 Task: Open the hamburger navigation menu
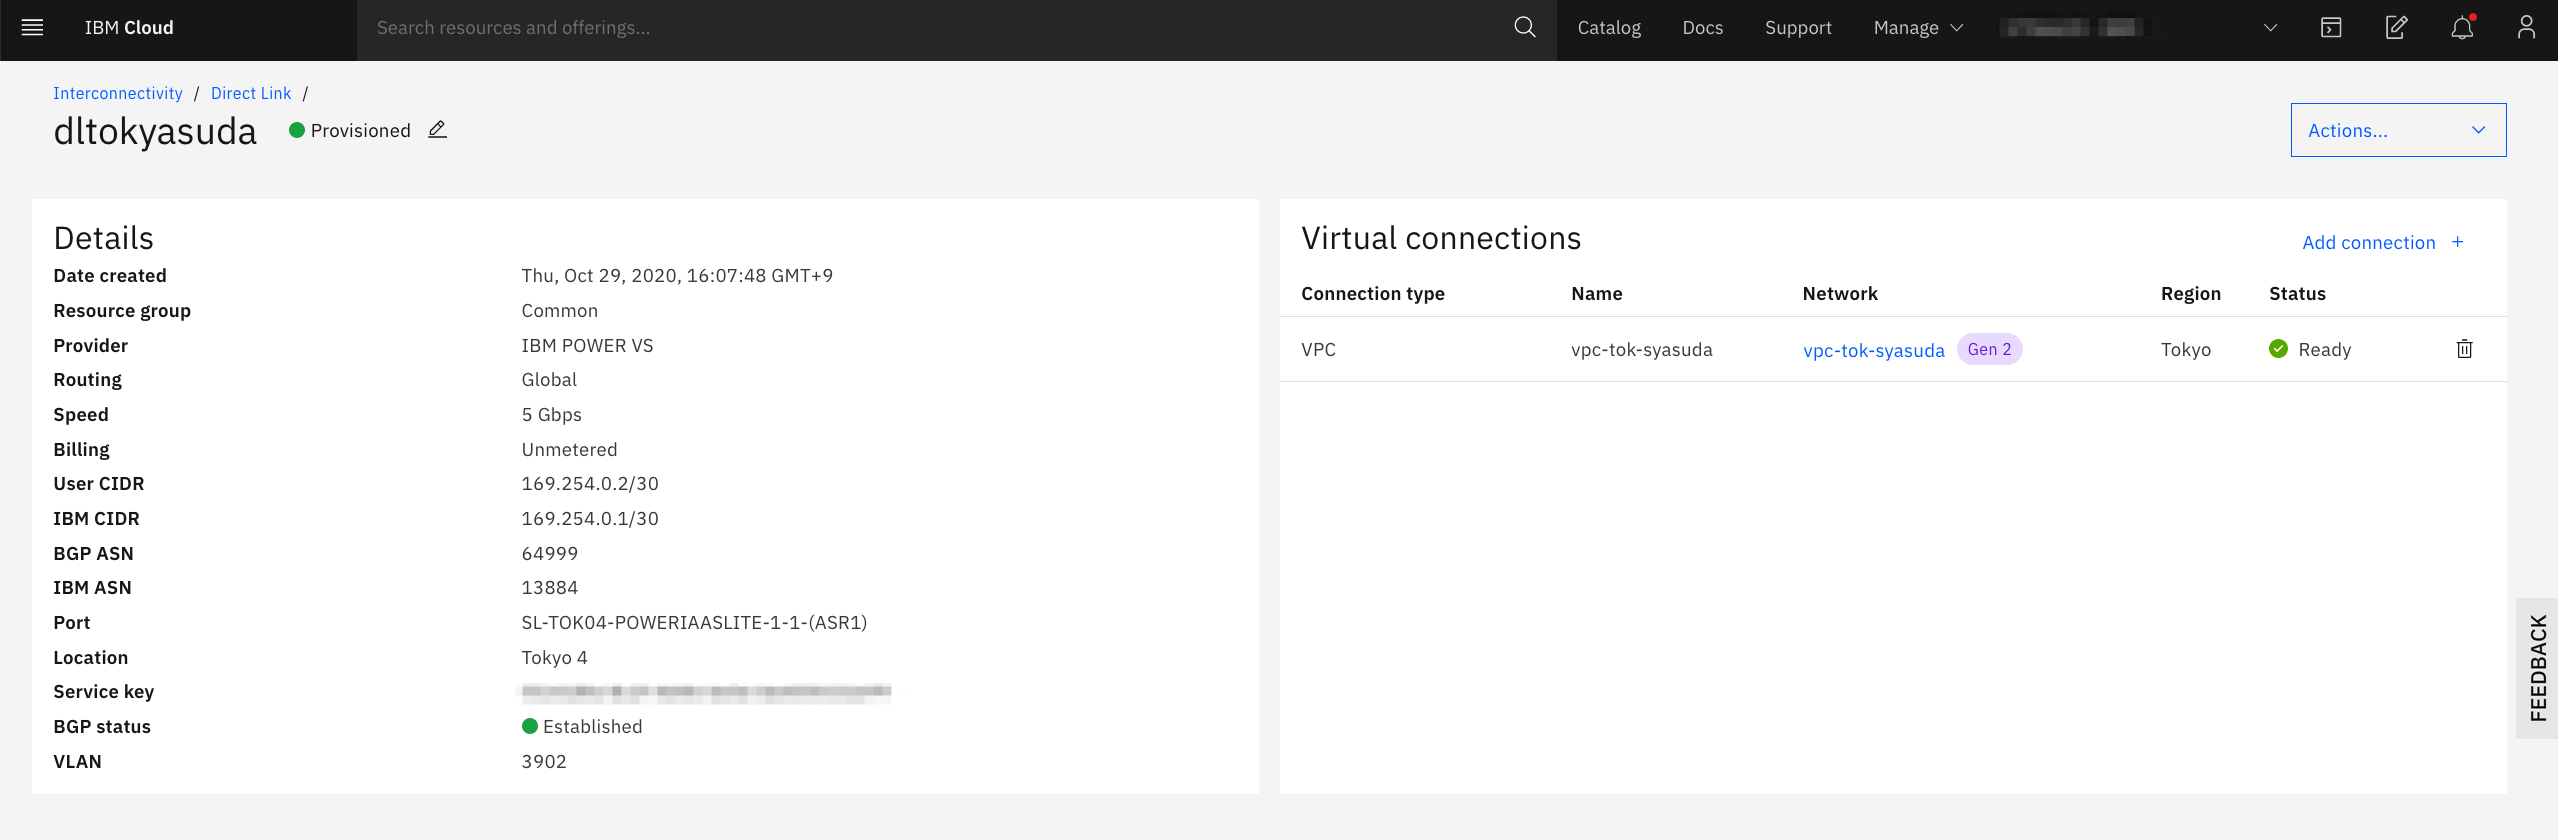coord(32,28)
